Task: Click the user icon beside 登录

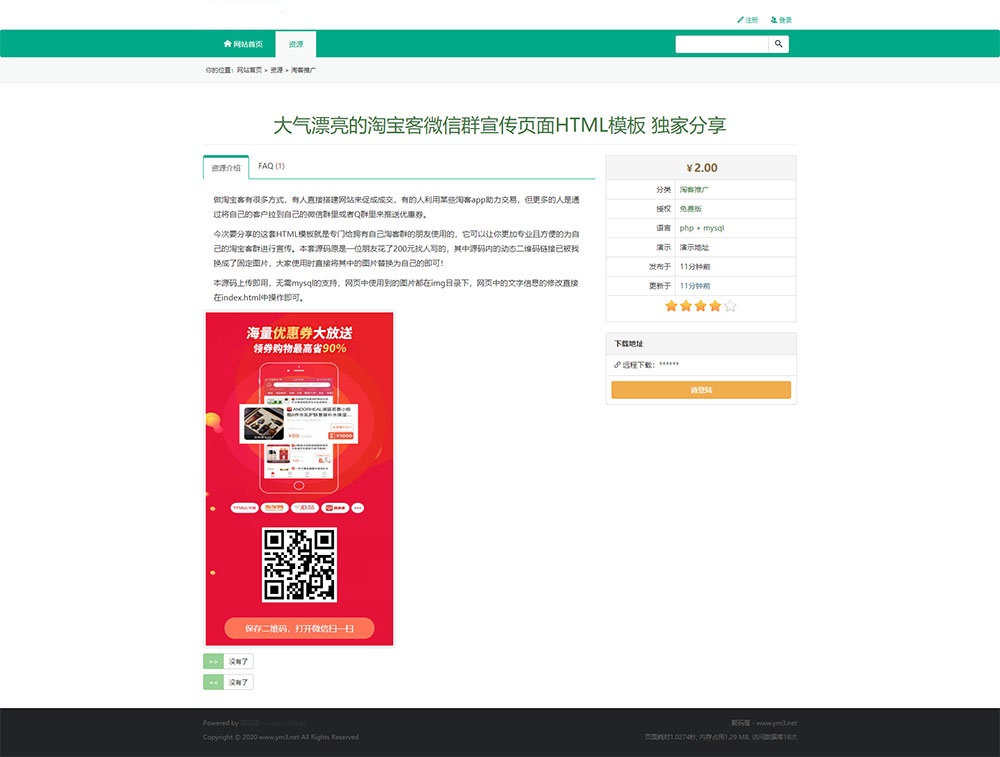Action: (x=774, y=20)
